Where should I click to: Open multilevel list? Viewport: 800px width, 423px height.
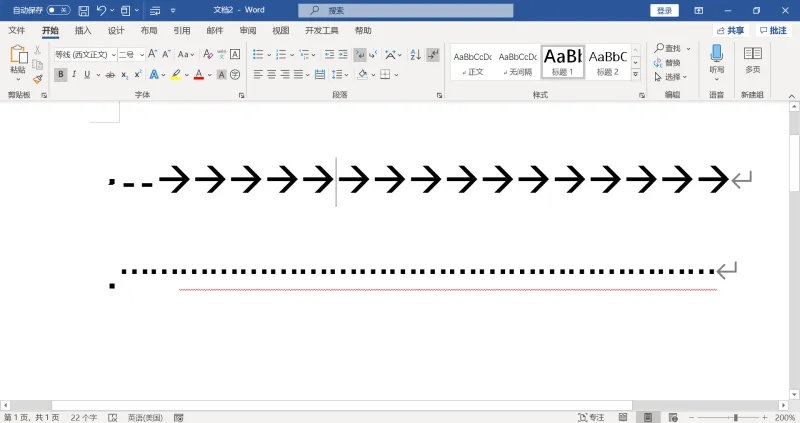click(x=305, y=54)
